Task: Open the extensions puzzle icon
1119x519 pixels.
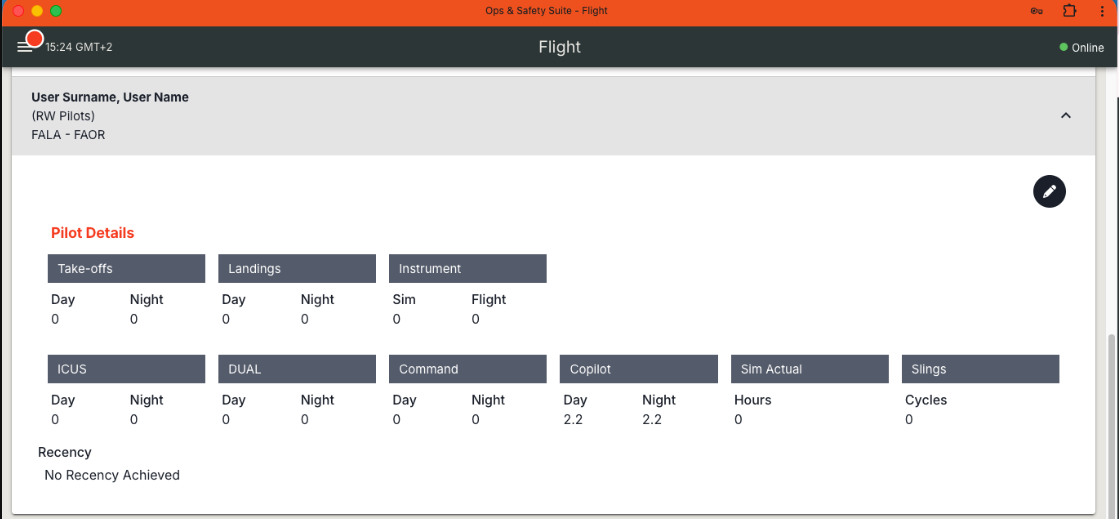Action: (x=1070, y=11)
